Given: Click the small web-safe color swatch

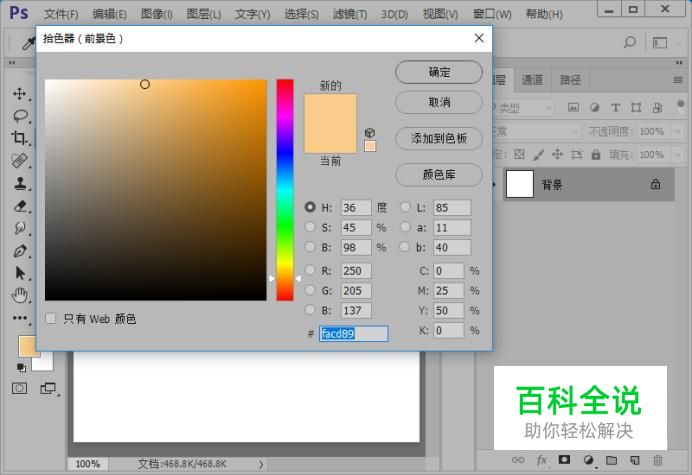Looking at the screenshot, I should click(370, 146).
